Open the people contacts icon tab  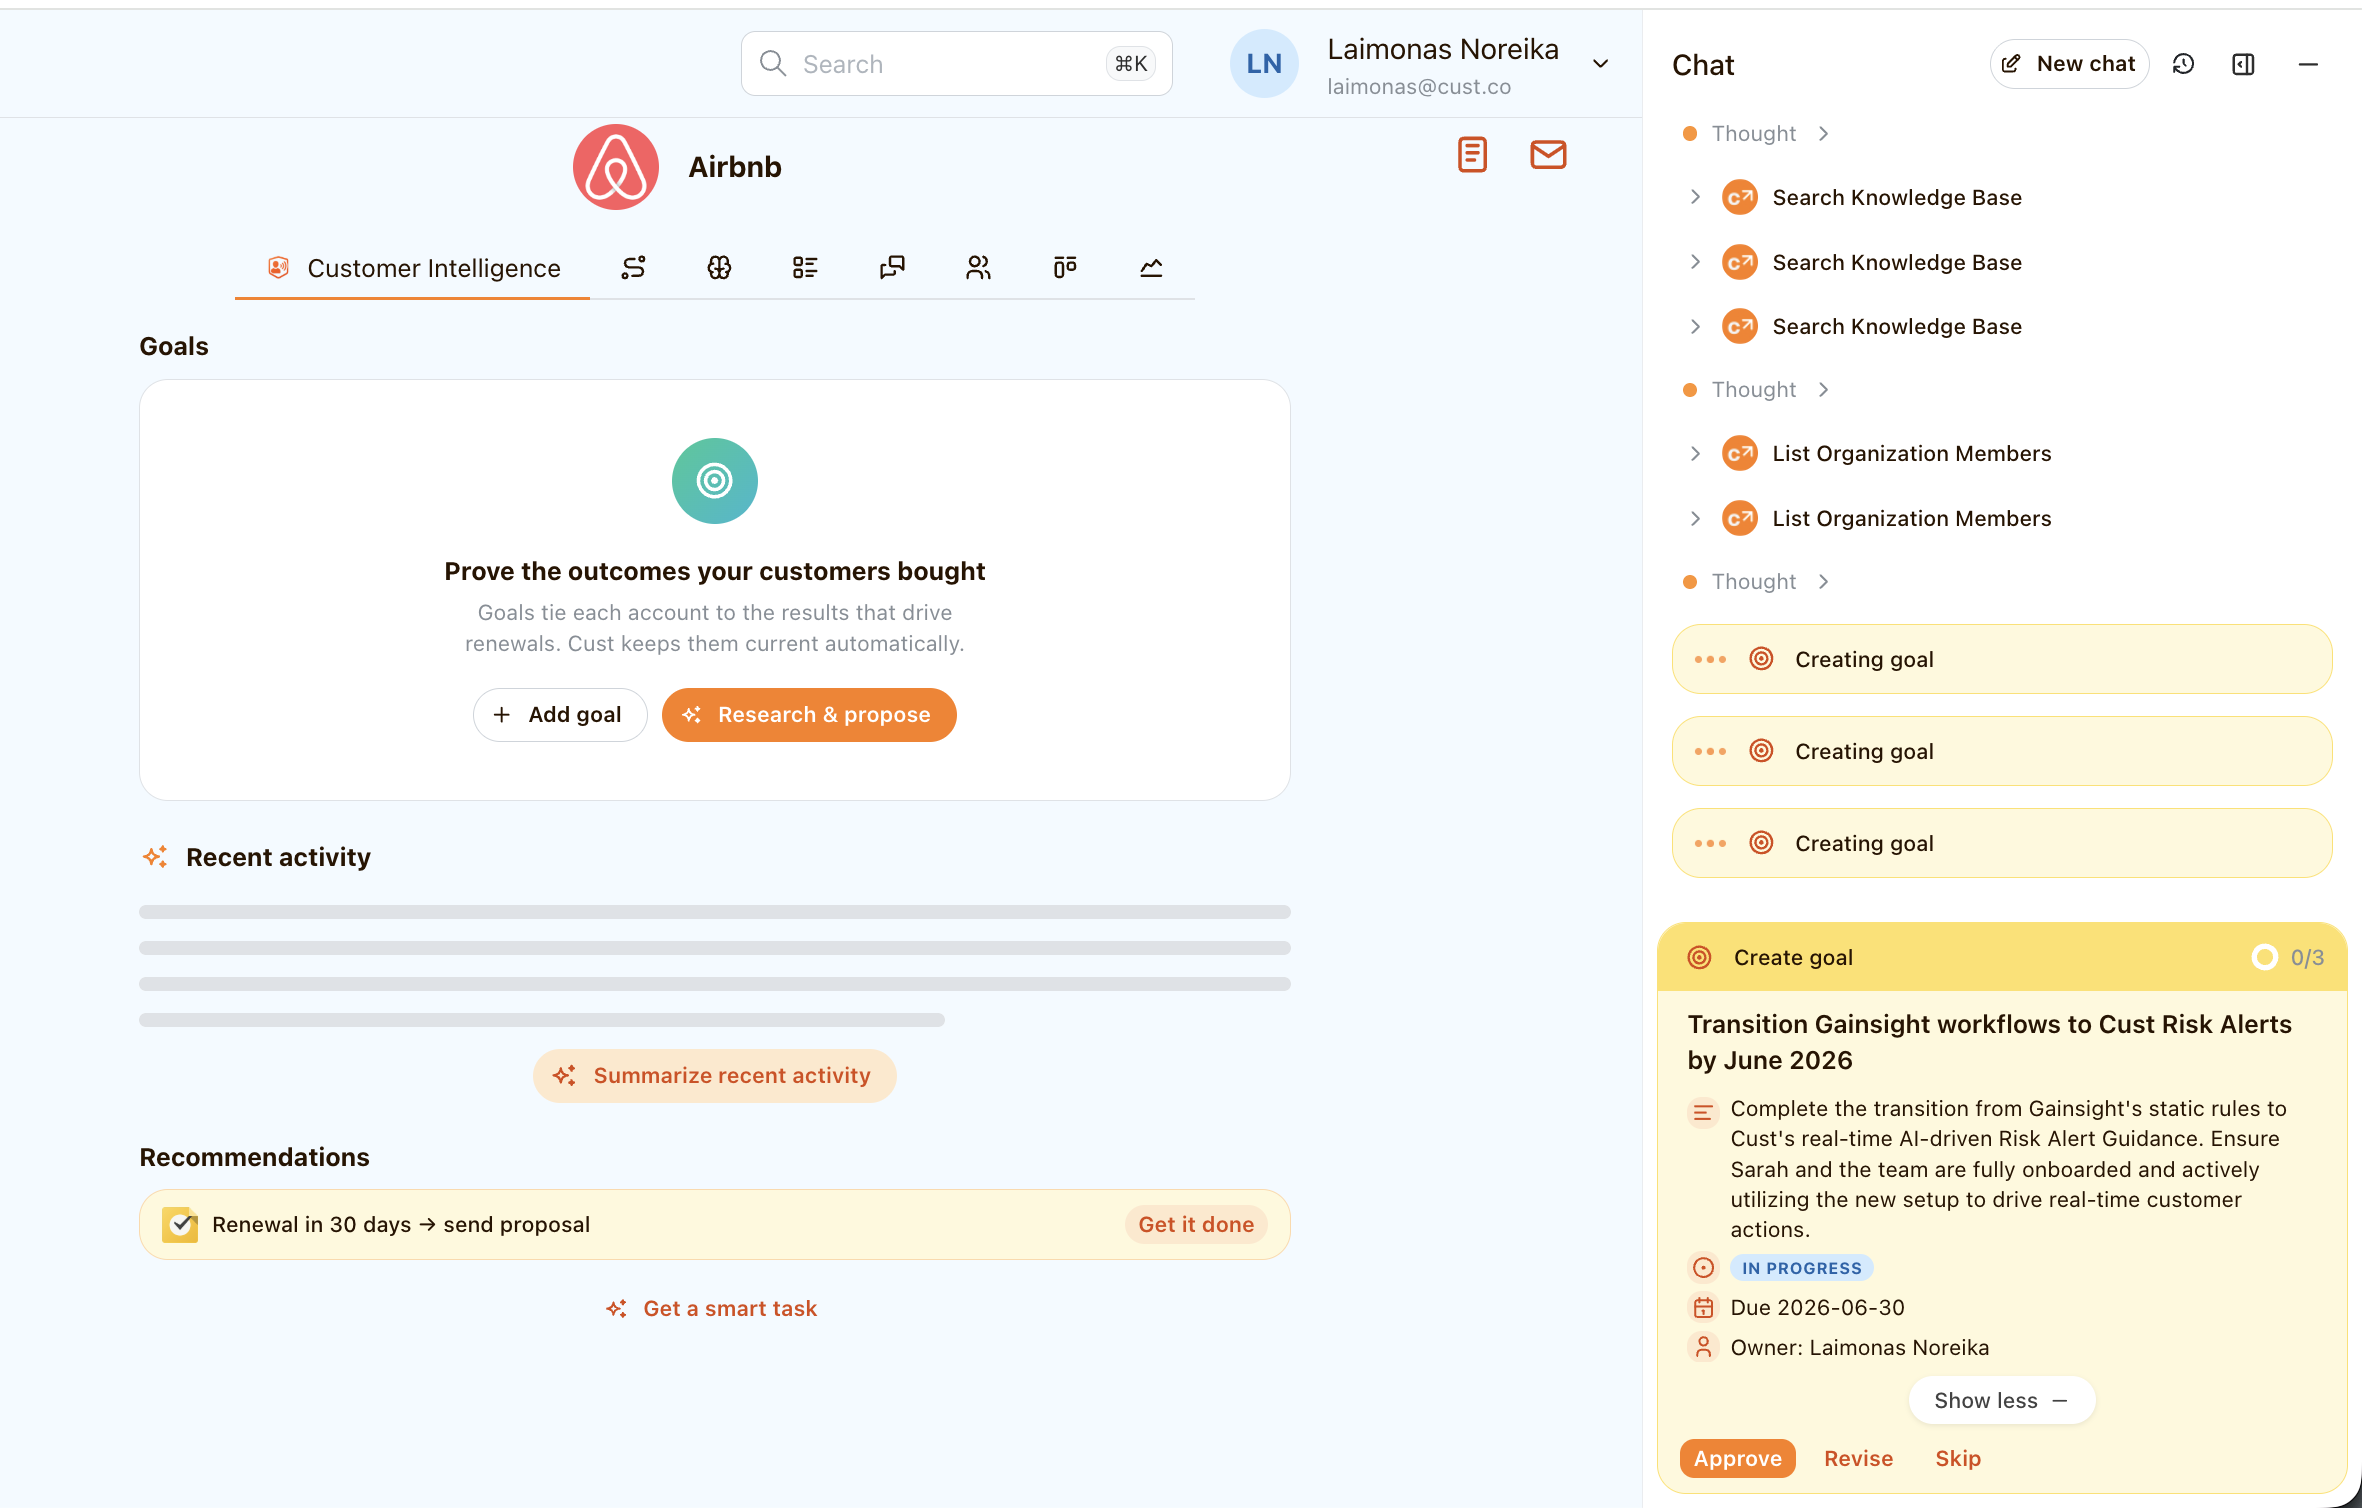pyautogui.click(x=978, y=267)
